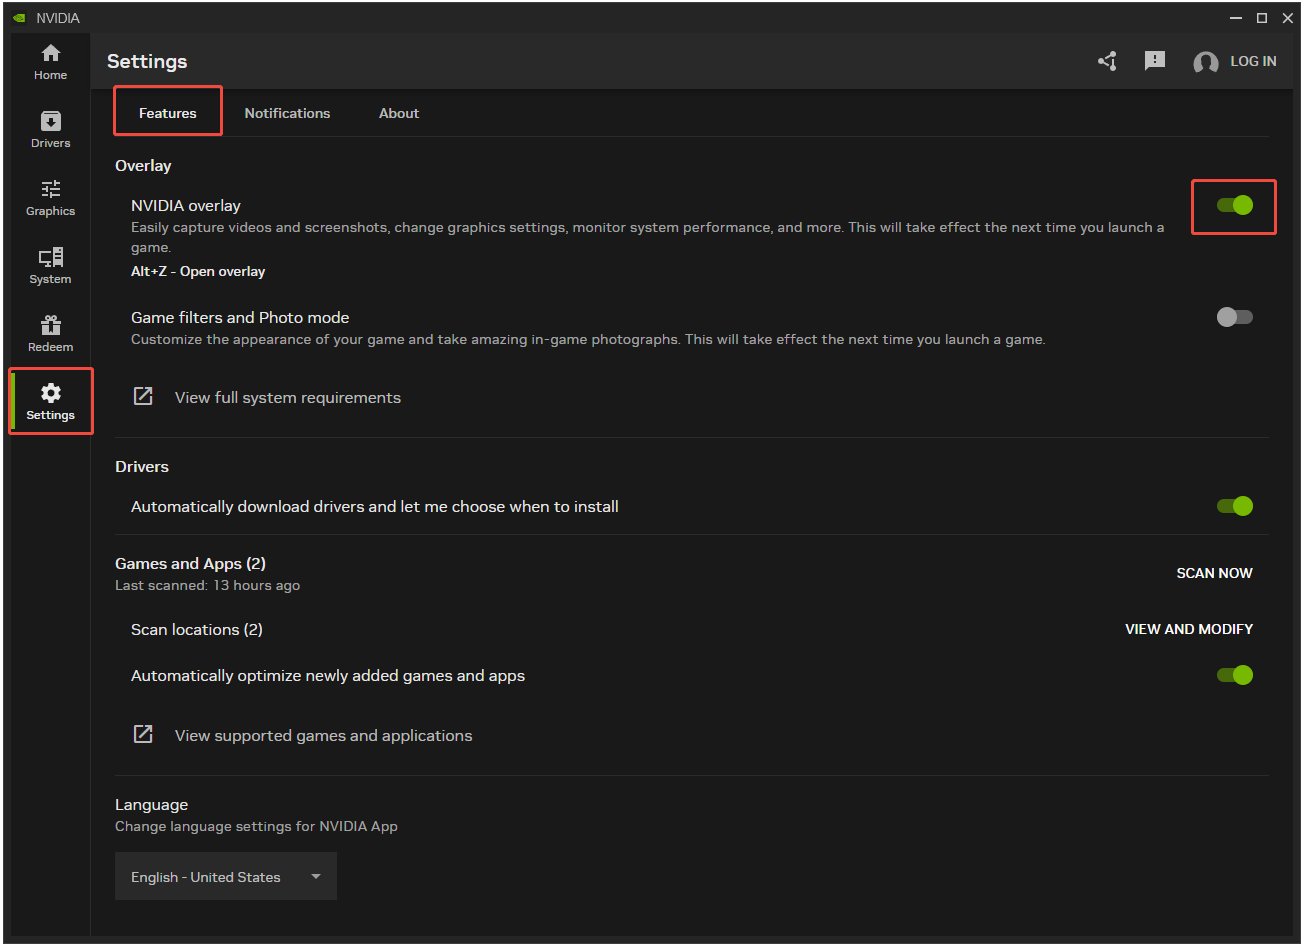Image resolution: width=1304 pixels, height=948 pixels.
Task: Switch to the Notifications tab
Action: 287,113
